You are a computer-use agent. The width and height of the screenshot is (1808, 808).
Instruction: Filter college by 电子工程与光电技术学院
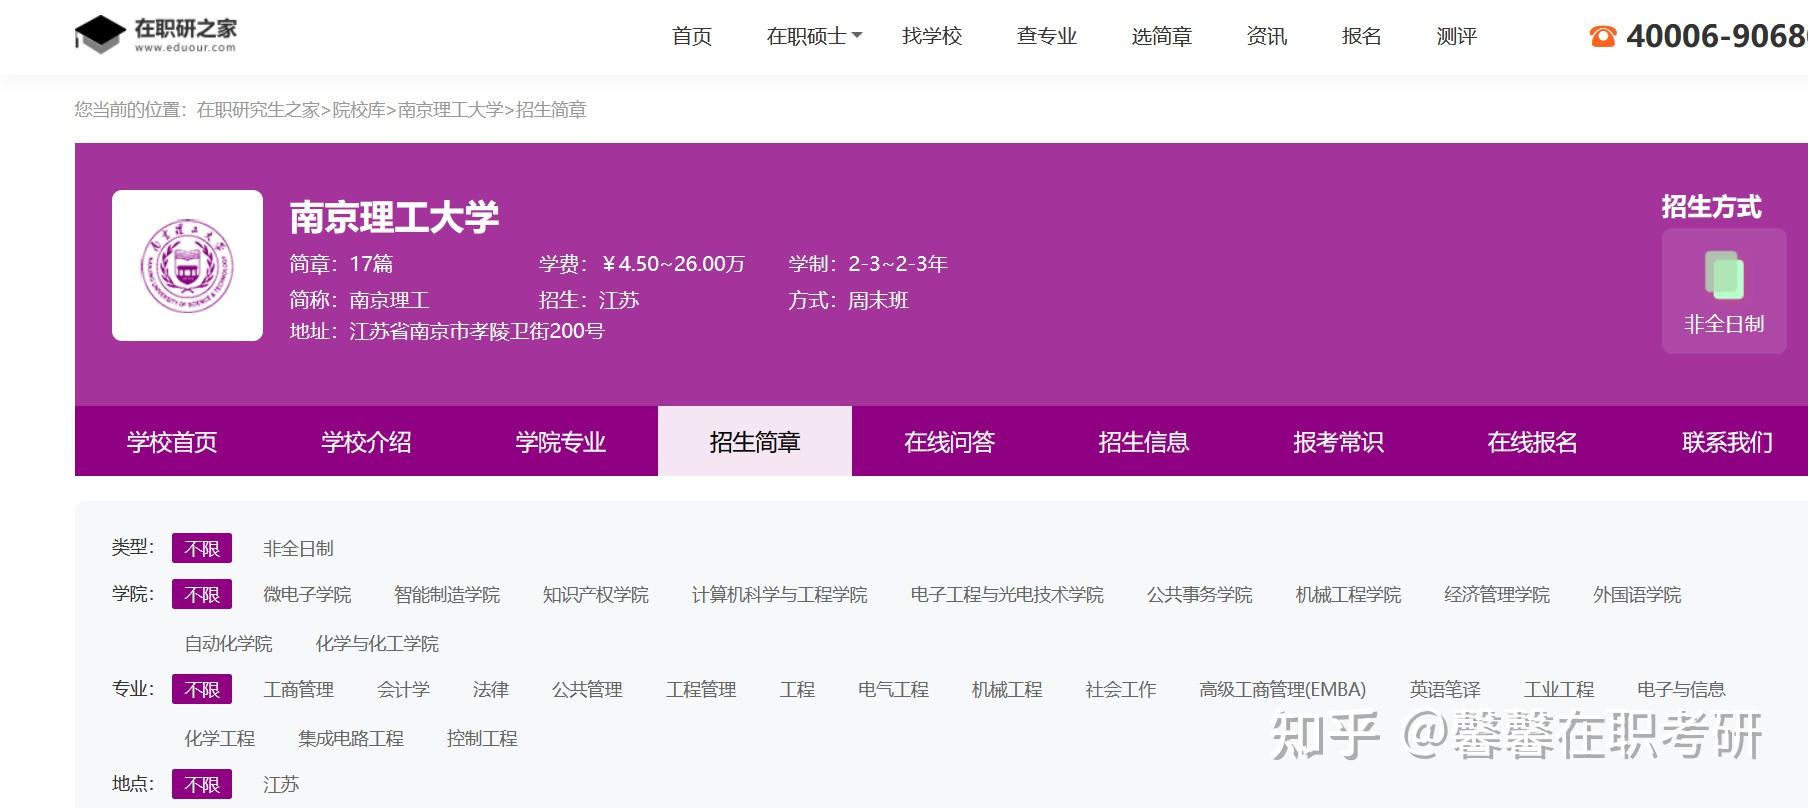point(1007,594)
